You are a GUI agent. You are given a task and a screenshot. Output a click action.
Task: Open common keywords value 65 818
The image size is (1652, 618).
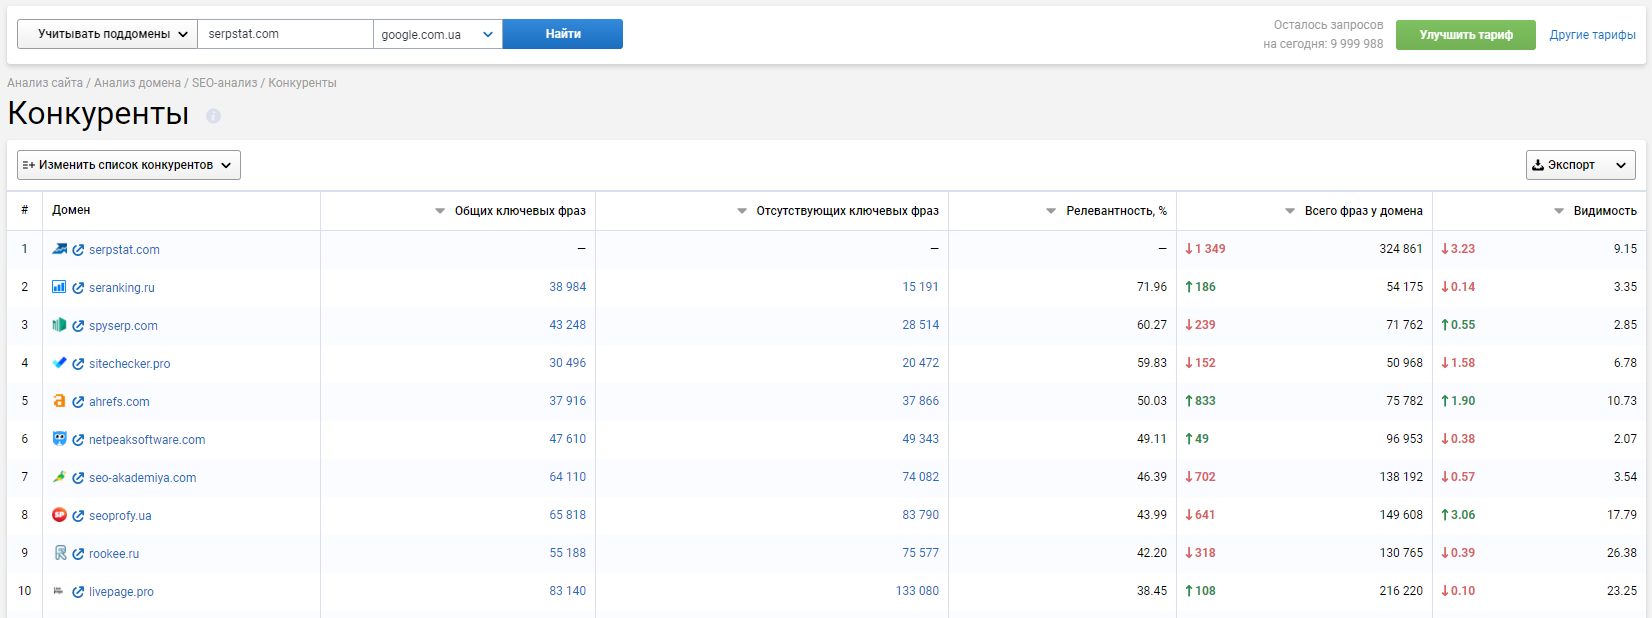coord(568,515)
